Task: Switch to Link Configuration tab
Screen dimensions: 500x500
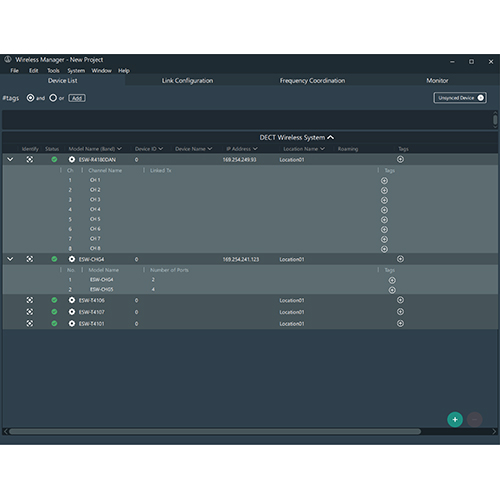Action: pyautogui.click(x=187, y=81)
